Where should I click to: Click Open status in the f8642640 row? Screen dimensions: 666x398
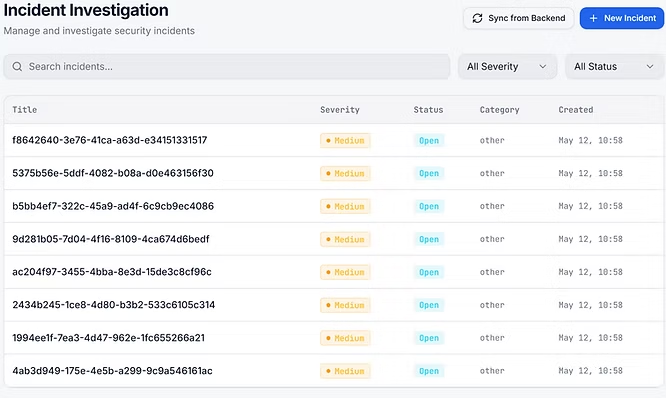pos(429,141)
